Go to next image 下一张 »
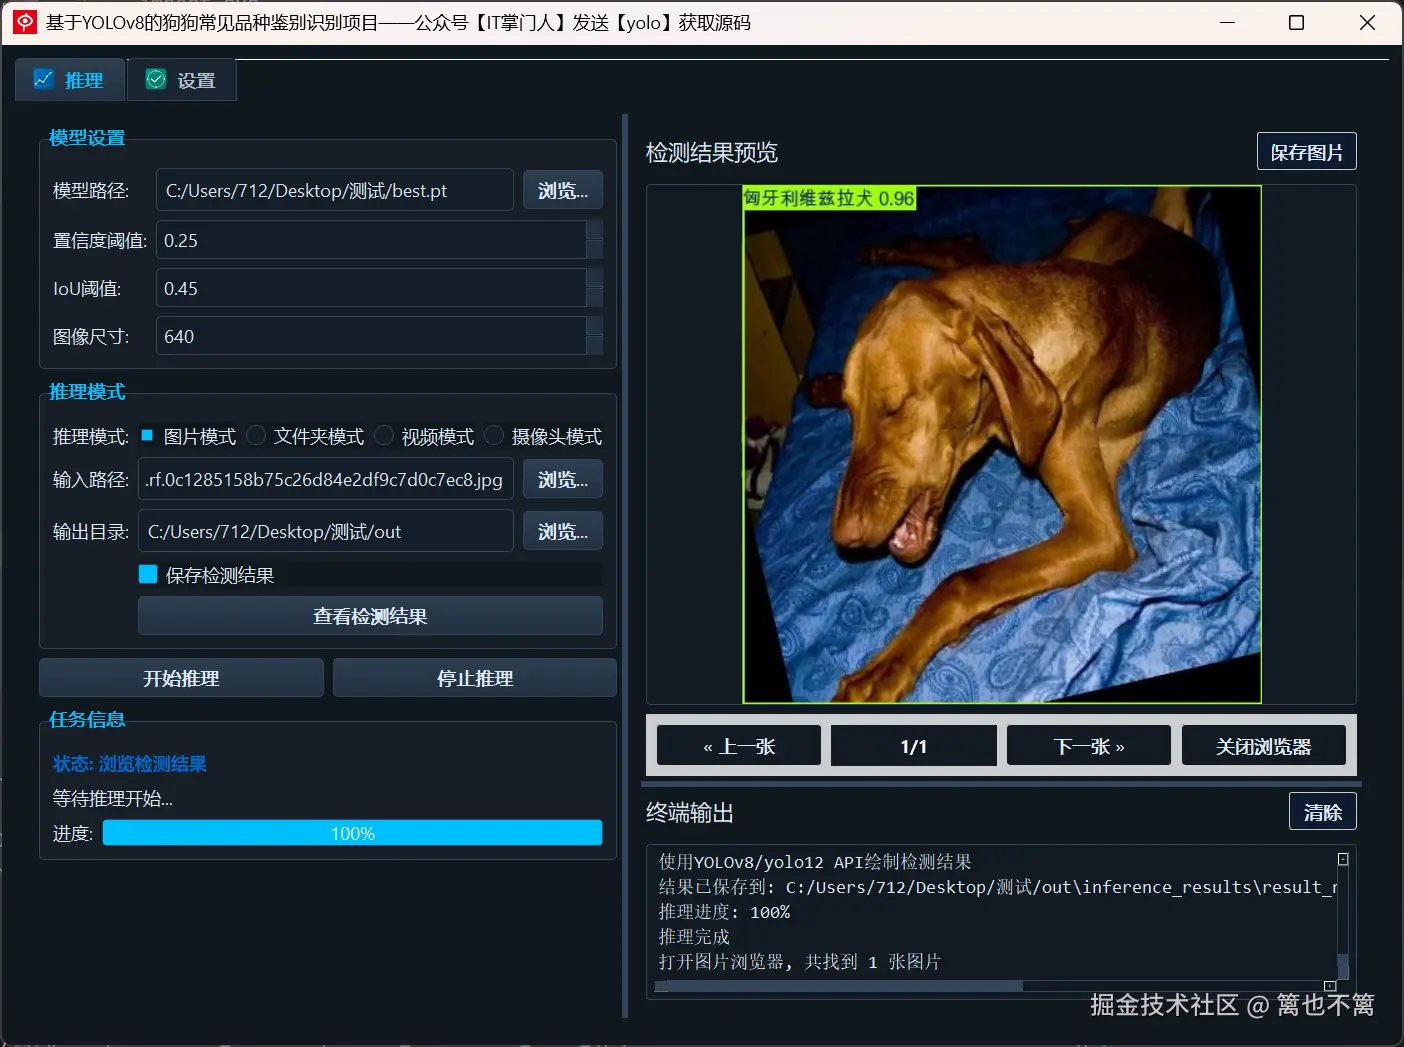1404x1047 pixels. pyautogui.click(x=1089, y=746)
